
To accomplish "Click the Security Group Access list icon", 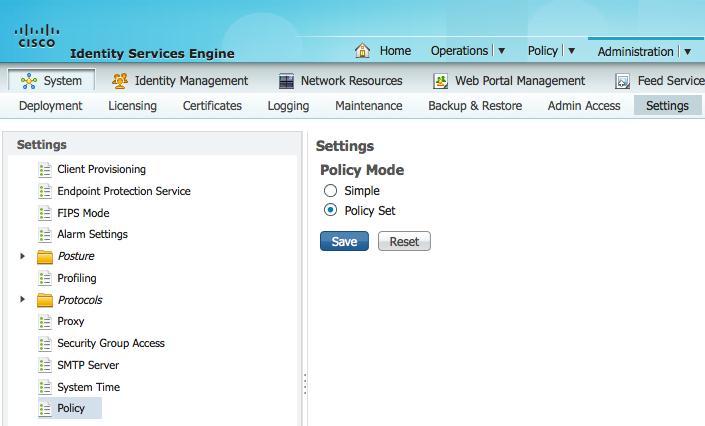I will coord(45,344).
